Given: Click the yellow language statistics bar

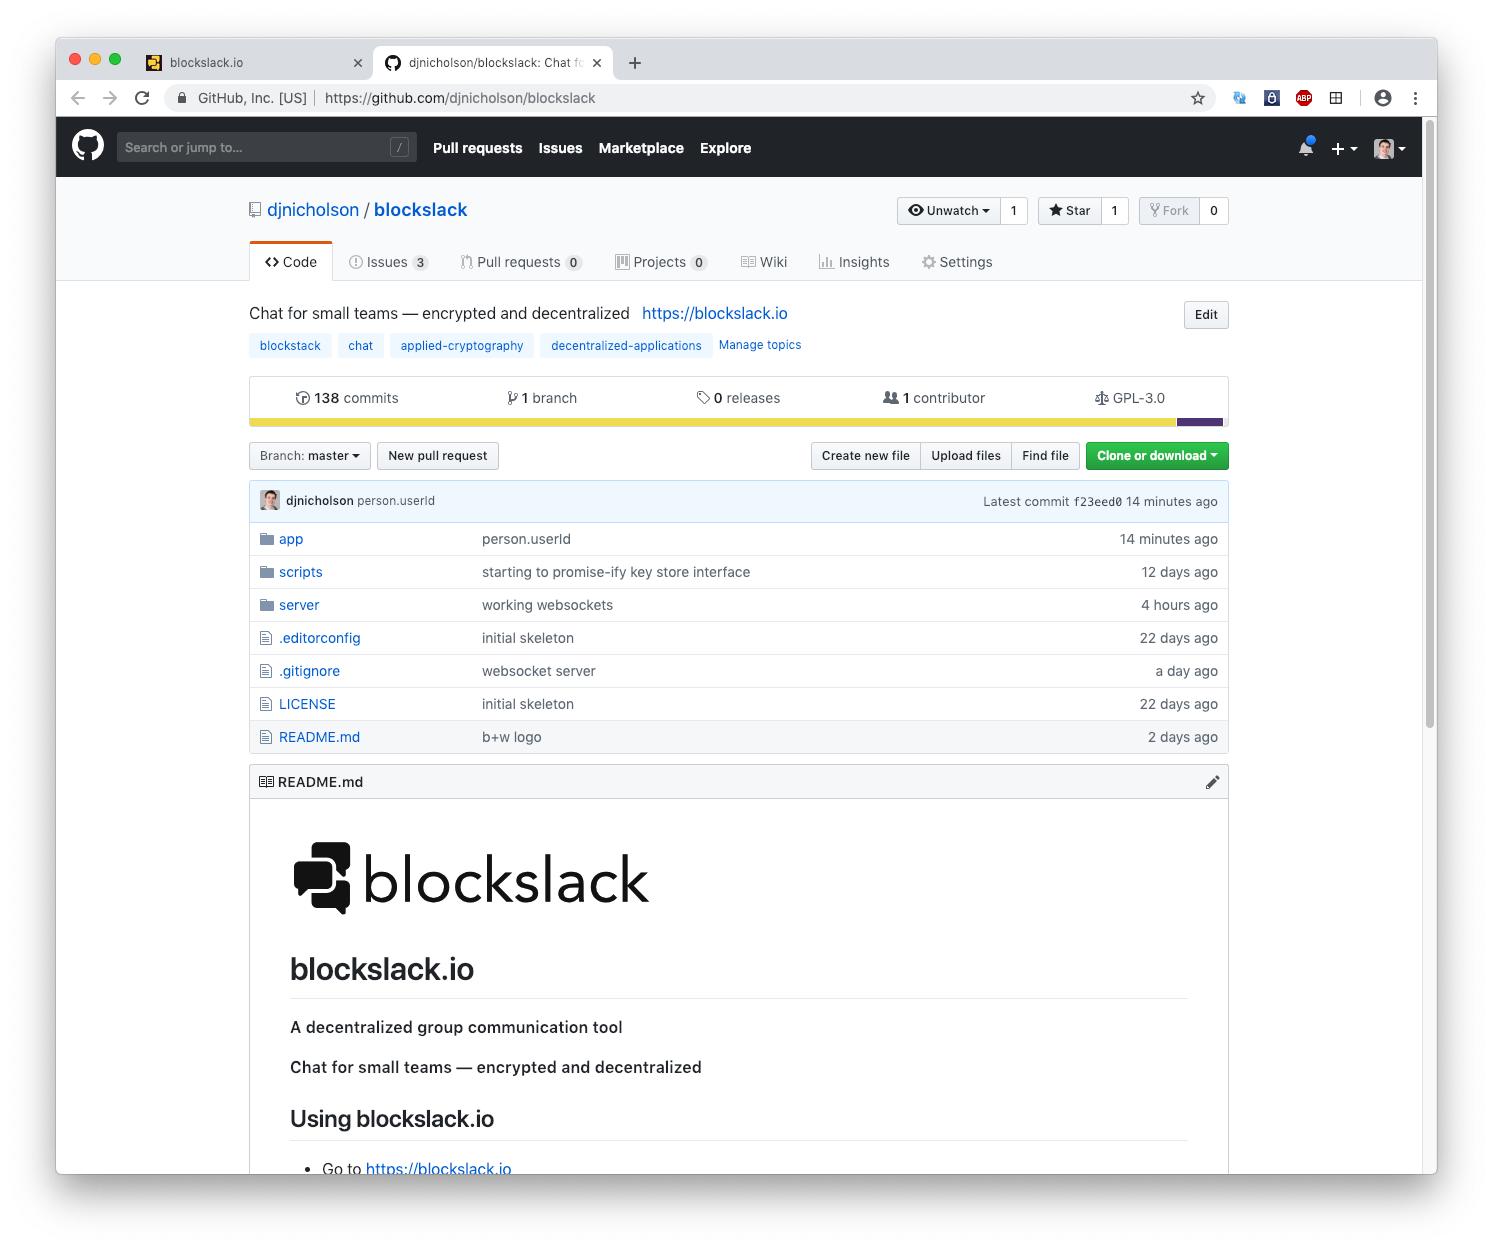Looking at the screenshot, I should point(700,422).
